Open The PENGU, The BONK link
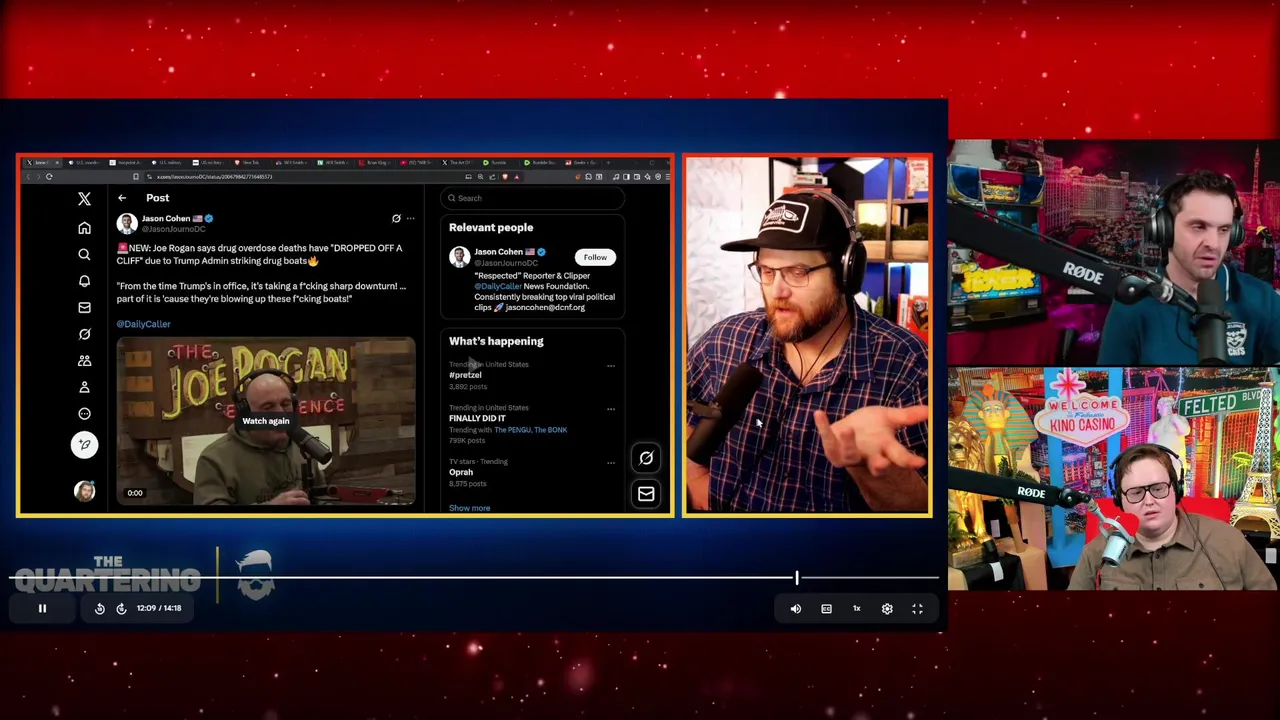Viewport: 1280px width, 720px height. (530, 430)
